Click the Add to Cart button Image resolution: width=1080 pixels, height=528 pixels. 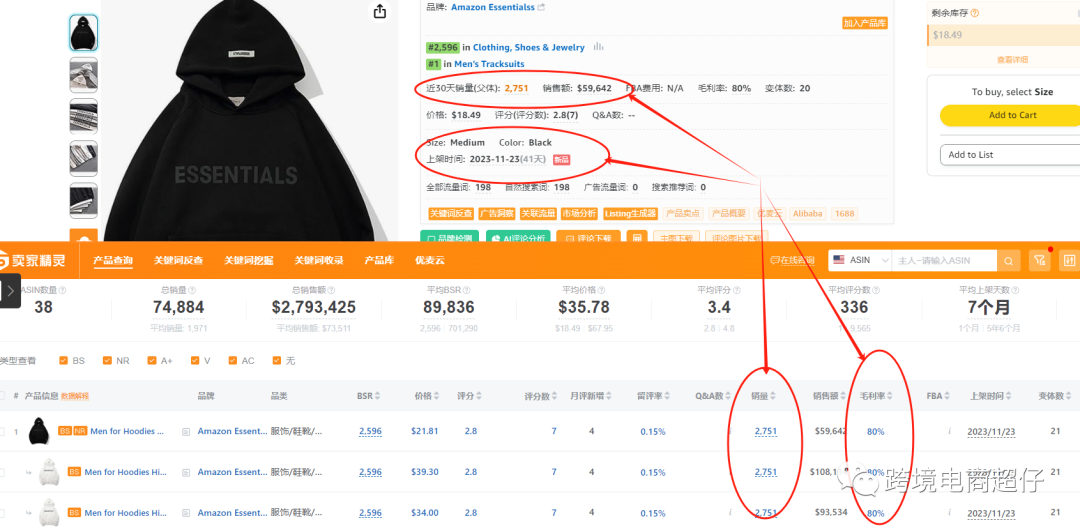[x=1012, y=115]
